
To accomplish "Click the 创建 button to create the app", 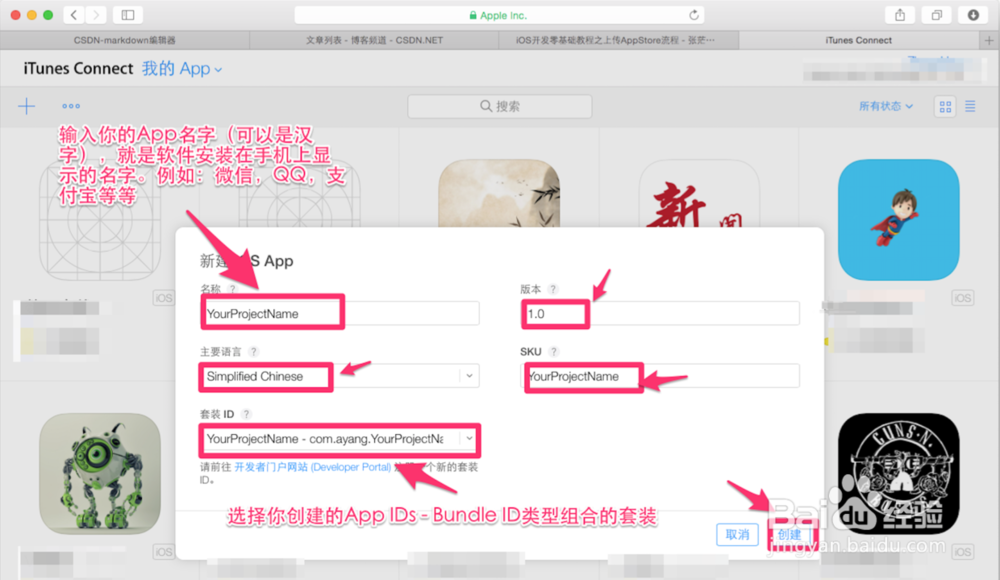I will (x=790, y=534).
